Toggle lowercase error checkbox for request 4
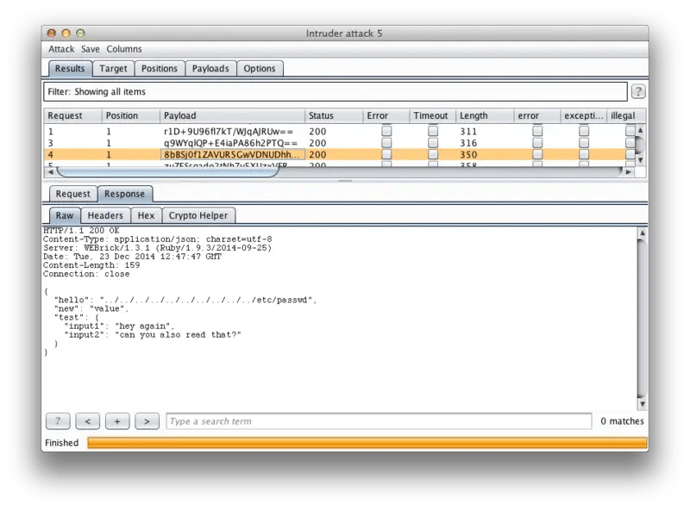Viewport: 690px width, 509px height. click(x=538, y=155)
